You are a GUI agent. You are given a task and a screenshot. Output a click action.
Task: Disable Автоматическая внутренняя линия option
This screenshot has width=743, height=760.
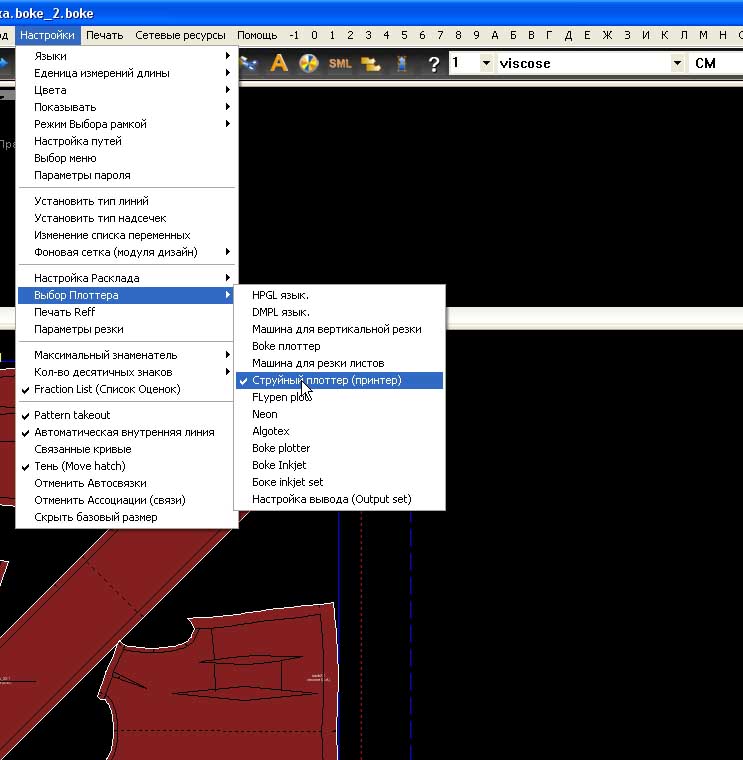124,432
